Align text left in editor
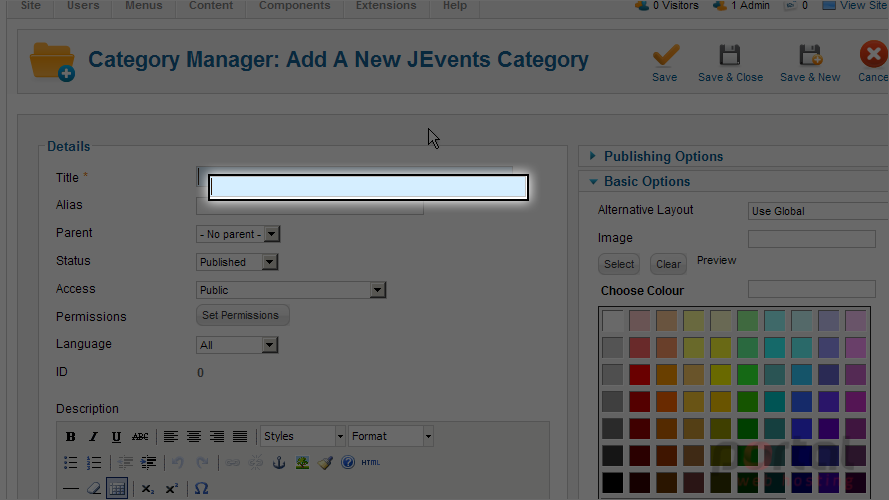This screenshot has height=500, width=889. [171, 437]
